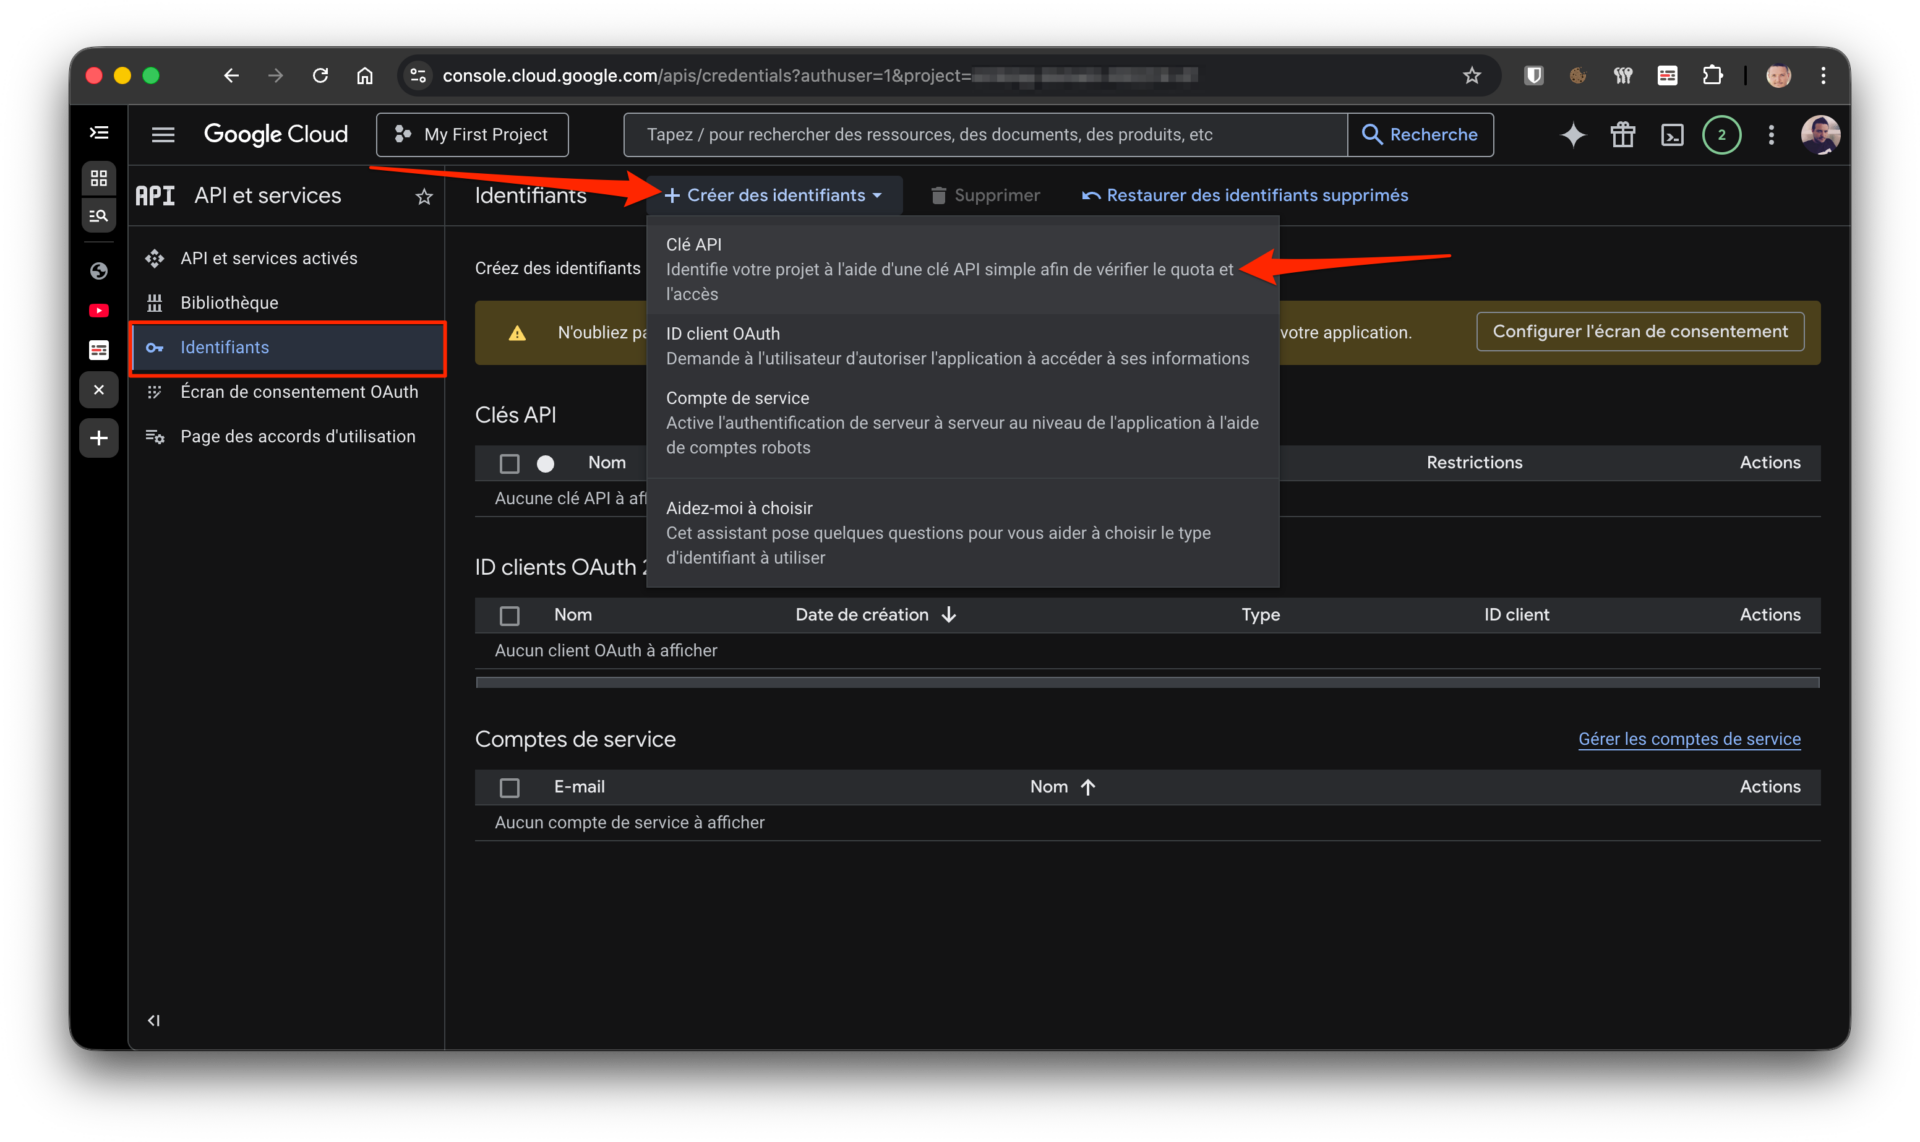This screenshot has height=1142, width=1920.
Task: Open API et services activés page
Action: [x=287, y=258]
